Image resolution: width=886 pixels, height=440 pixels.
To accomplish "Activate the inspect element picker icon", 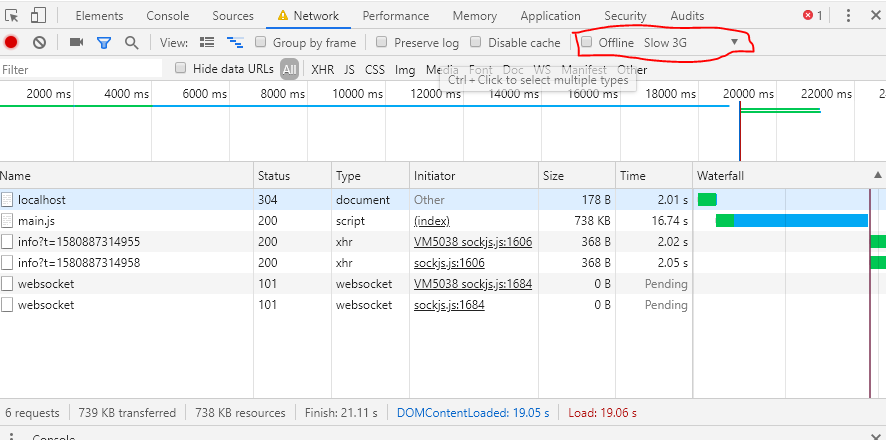I will tap(12, 16).
